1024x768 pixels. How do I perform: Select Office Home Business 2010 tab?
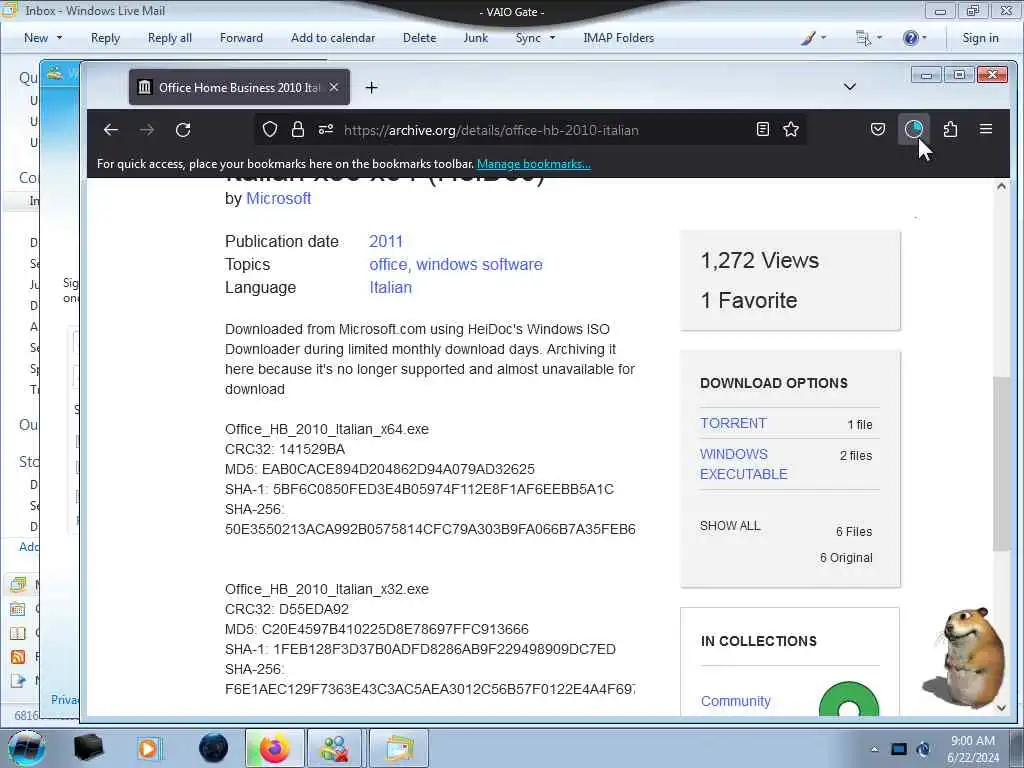(239, 88)
